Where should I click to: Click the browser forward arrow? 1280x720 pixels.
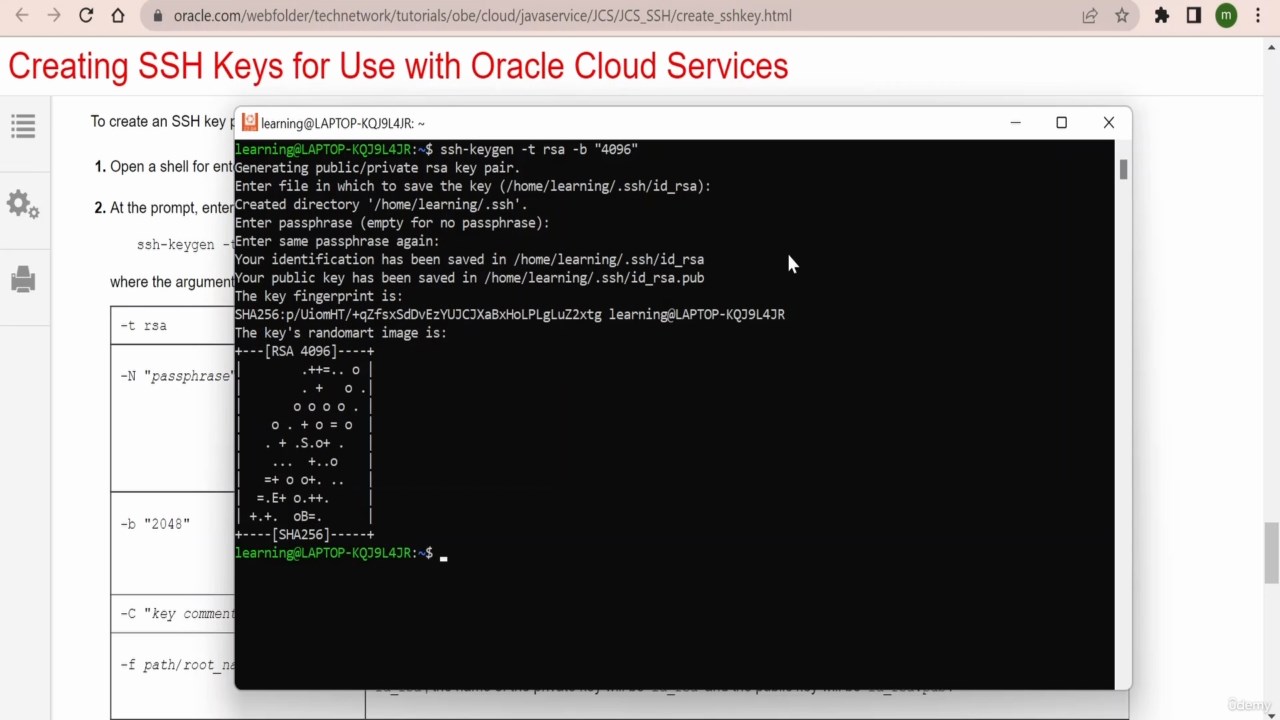point(54,16)
